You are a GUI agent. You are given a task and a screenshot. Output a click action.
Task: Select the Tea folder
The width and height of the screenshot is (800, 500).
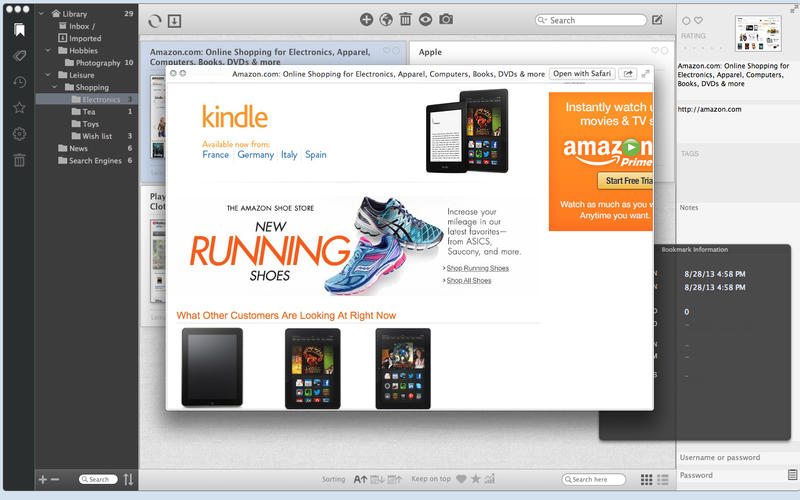point(86,112)
